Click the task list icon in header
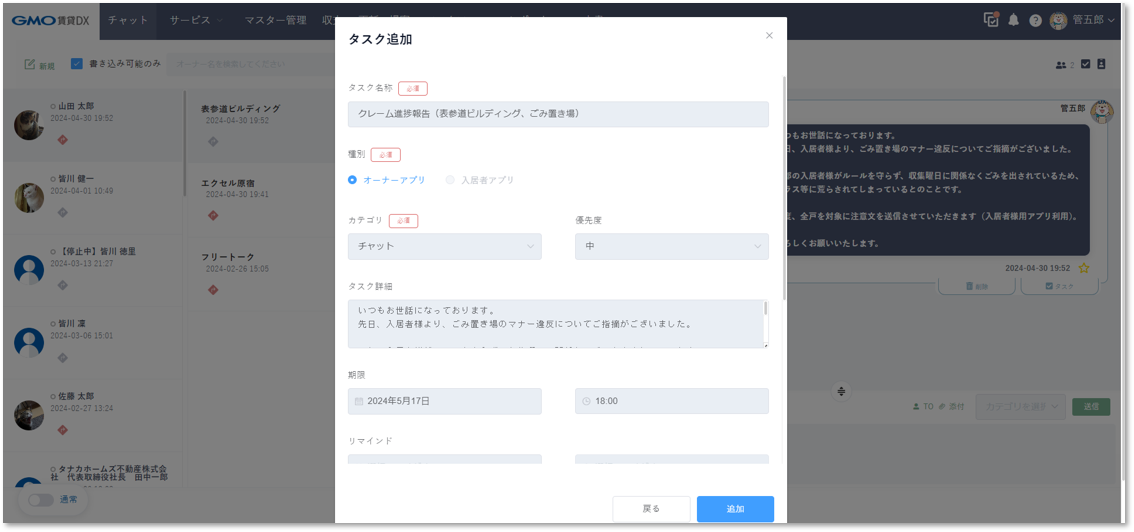Image resolution: width=1134 pixels, height=532 pixels. [x=991, y=19]
